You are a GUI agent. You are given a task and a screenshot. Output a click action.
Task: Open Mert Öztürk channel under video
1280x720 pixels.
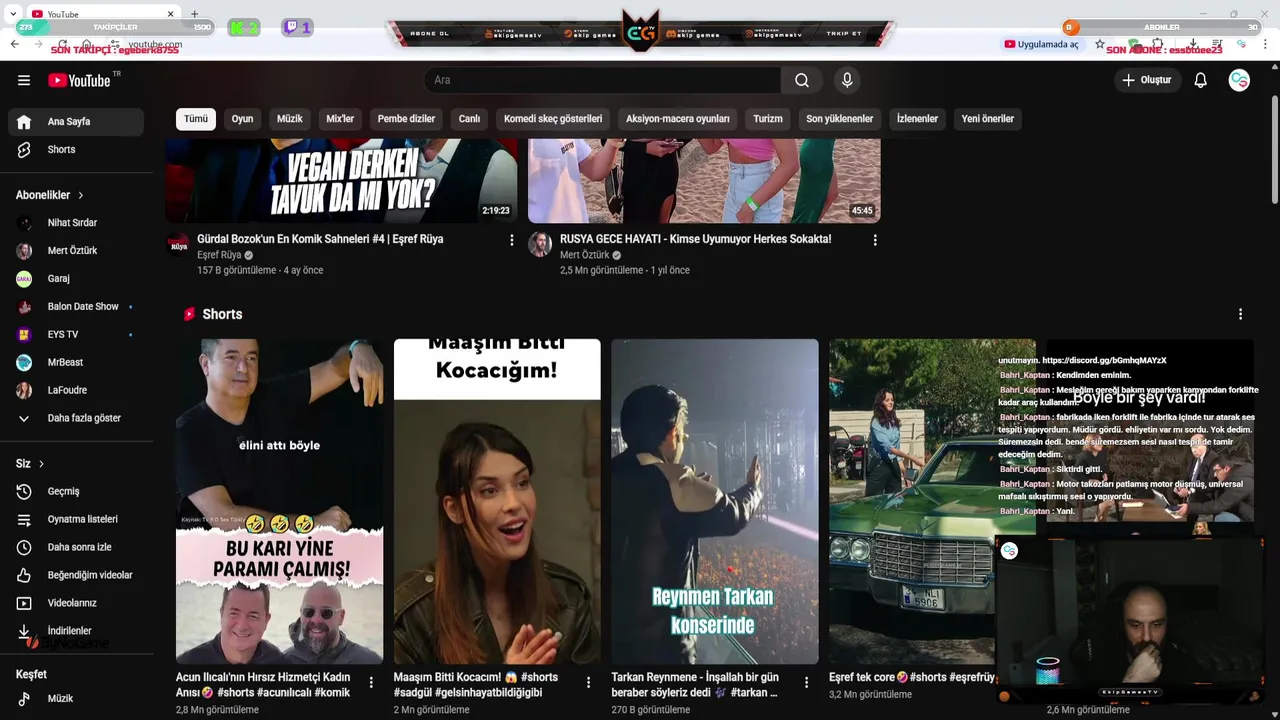(585, 255)
